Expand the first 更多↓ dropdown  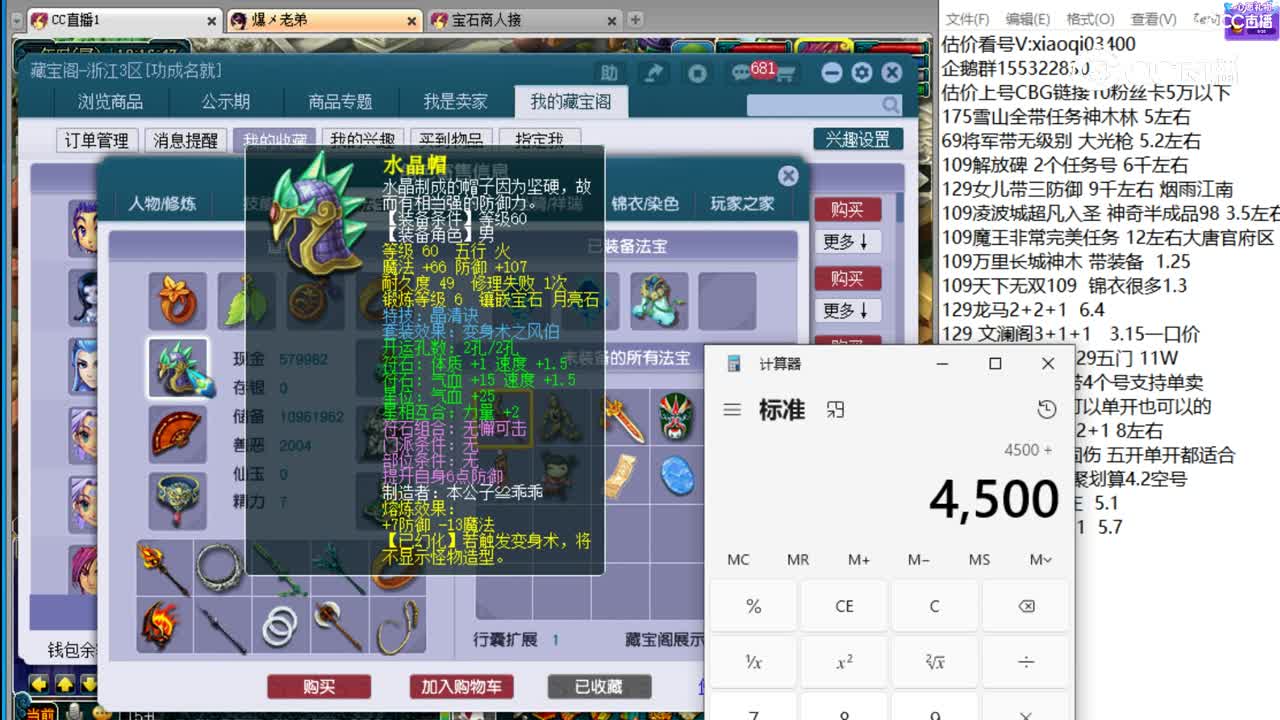tap(847, 241)
